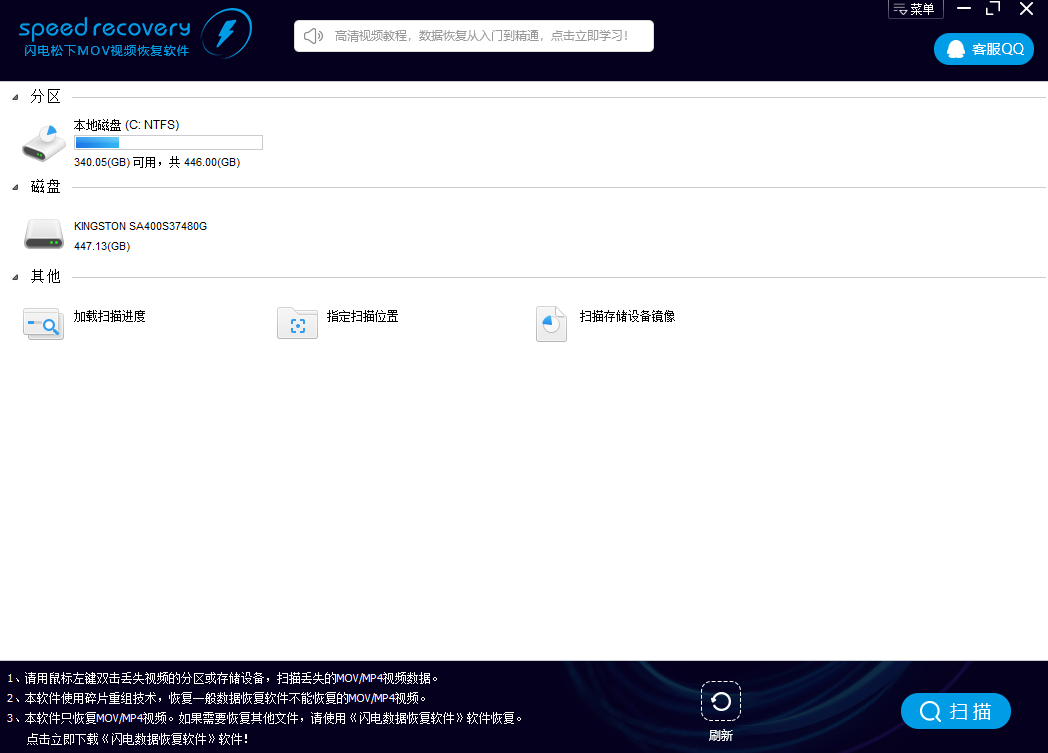
Task: Click 闪电松下MOV视频恢复软件 subtitle
Action: pyautogui.click(x=107, y=51)
